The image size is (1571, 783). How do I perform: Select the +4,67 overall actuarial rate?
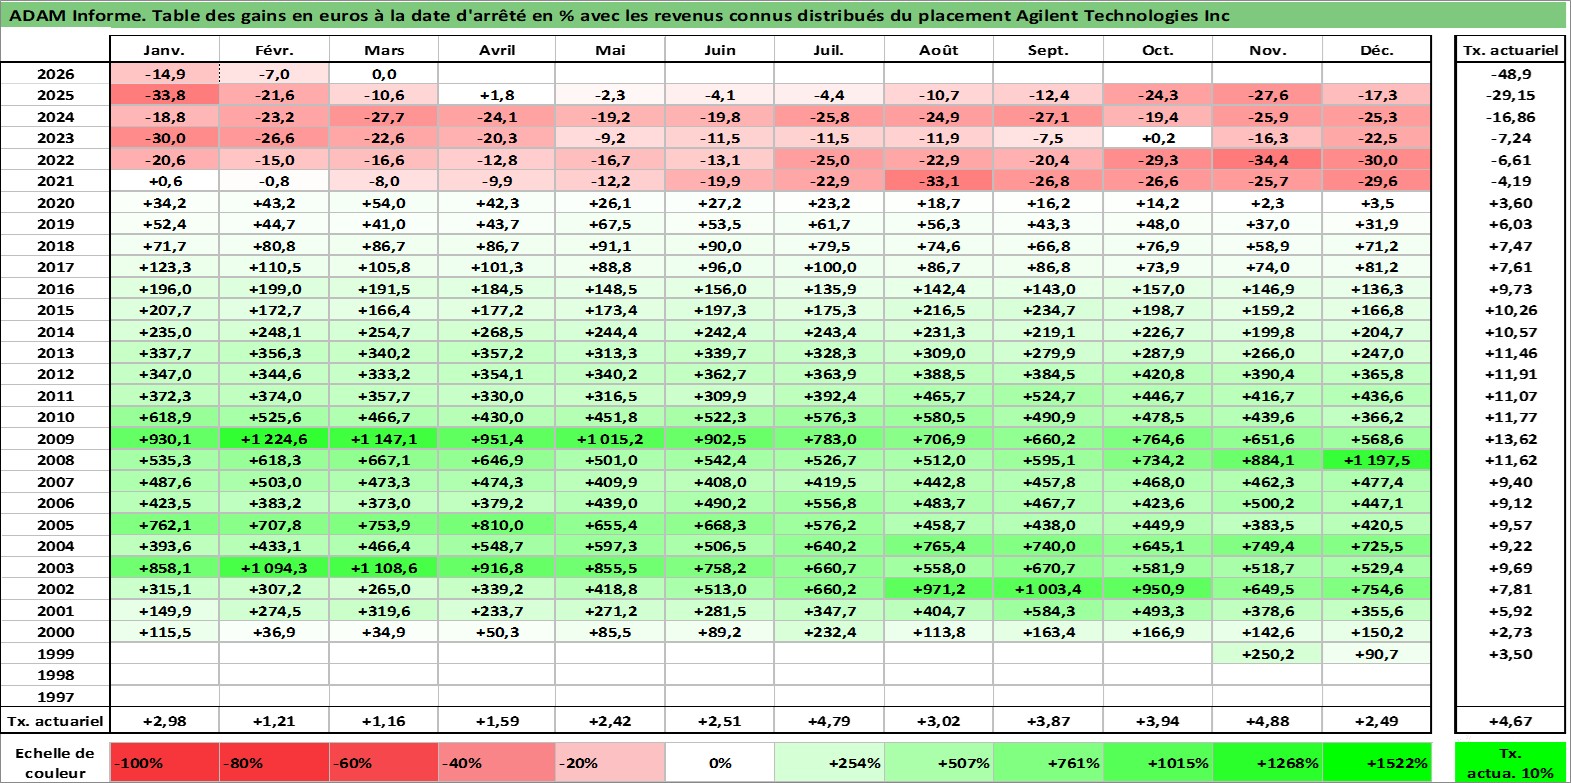pyautogui.click(x=1510, y=721)
